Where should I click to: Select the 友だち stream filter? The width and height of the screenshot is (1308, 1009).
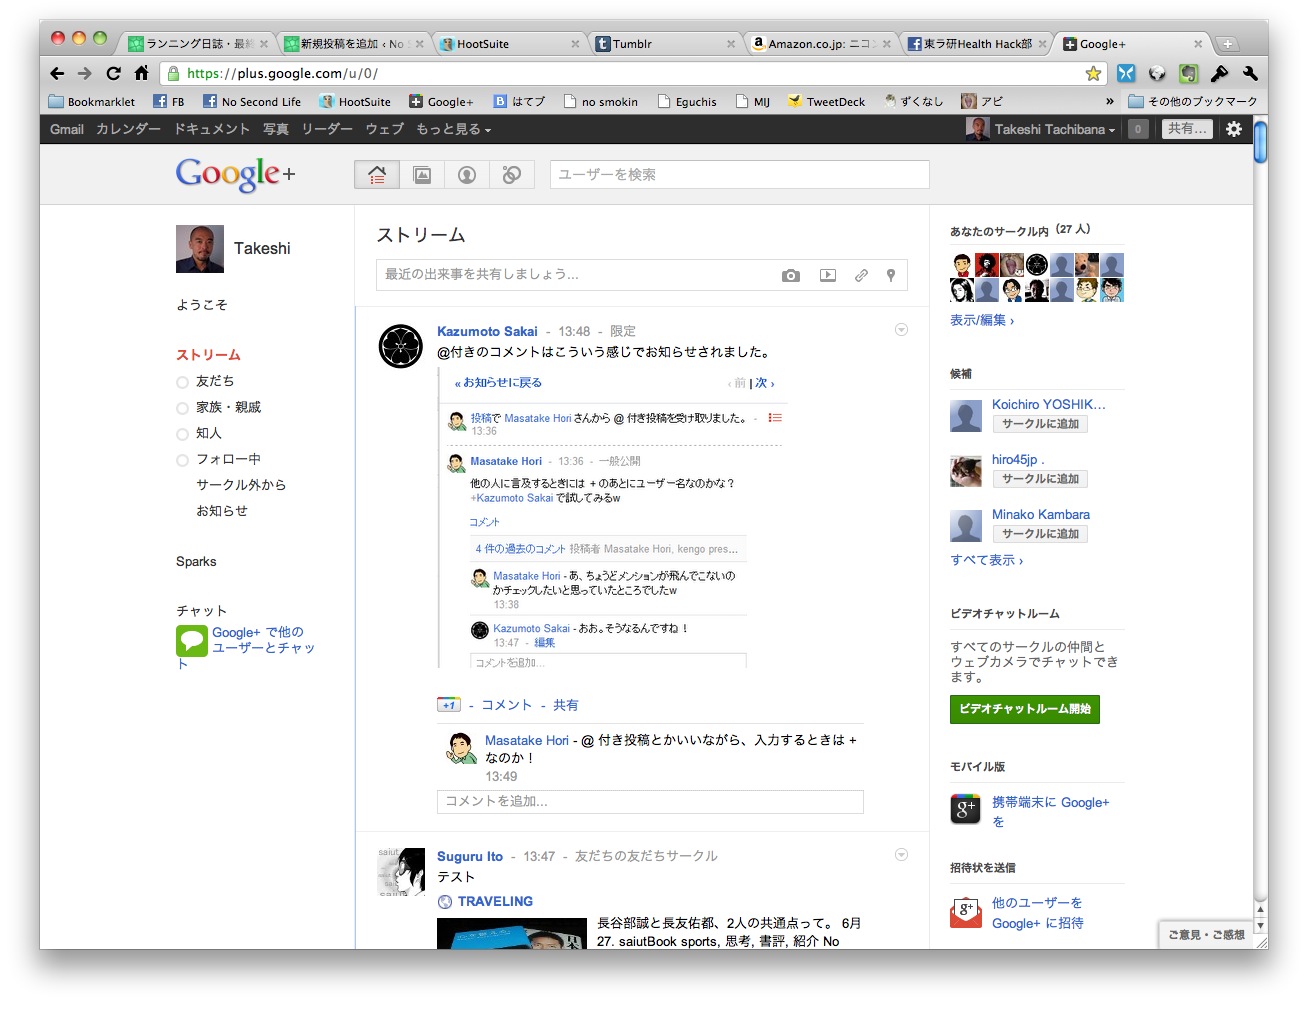[214, 381]
